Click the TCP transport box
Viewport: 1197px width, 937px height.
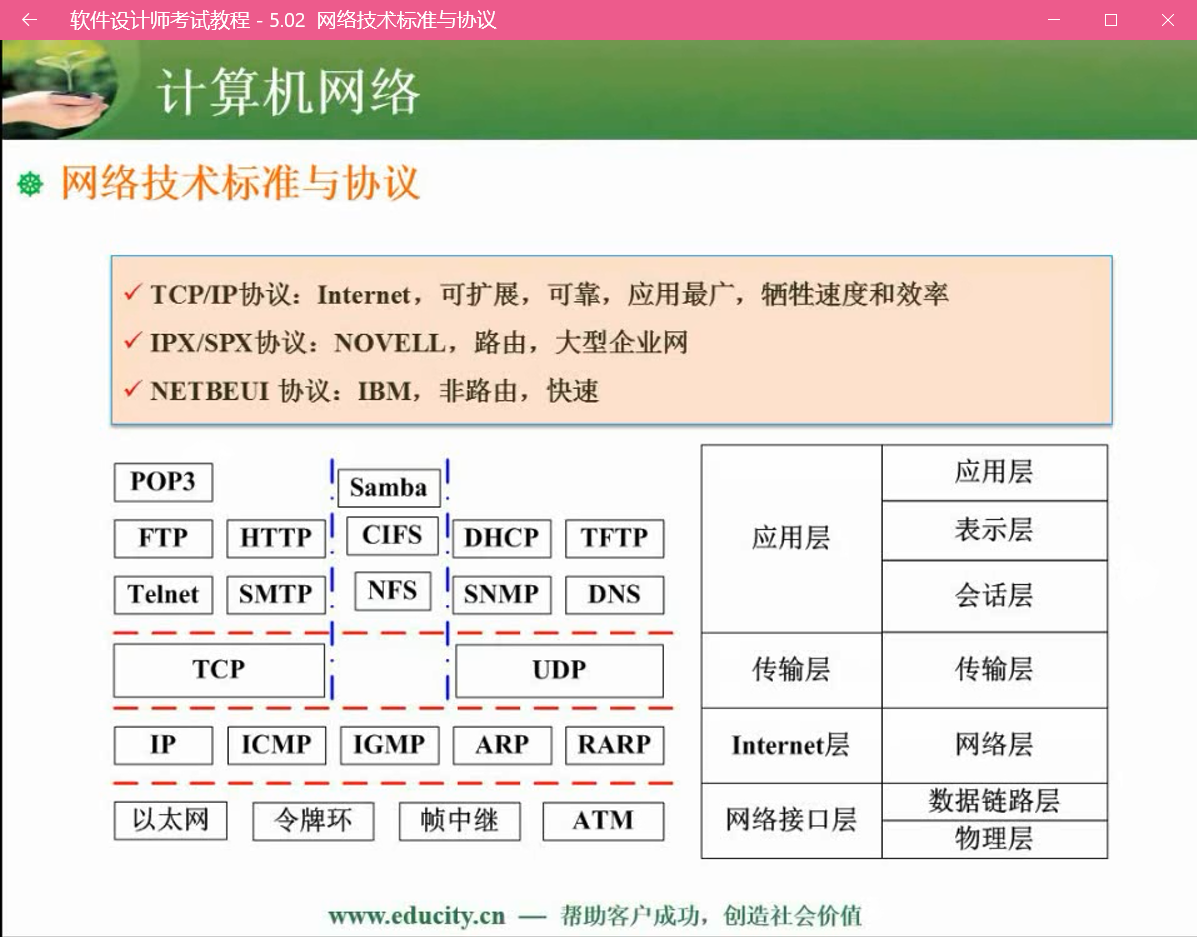(219, 670)
